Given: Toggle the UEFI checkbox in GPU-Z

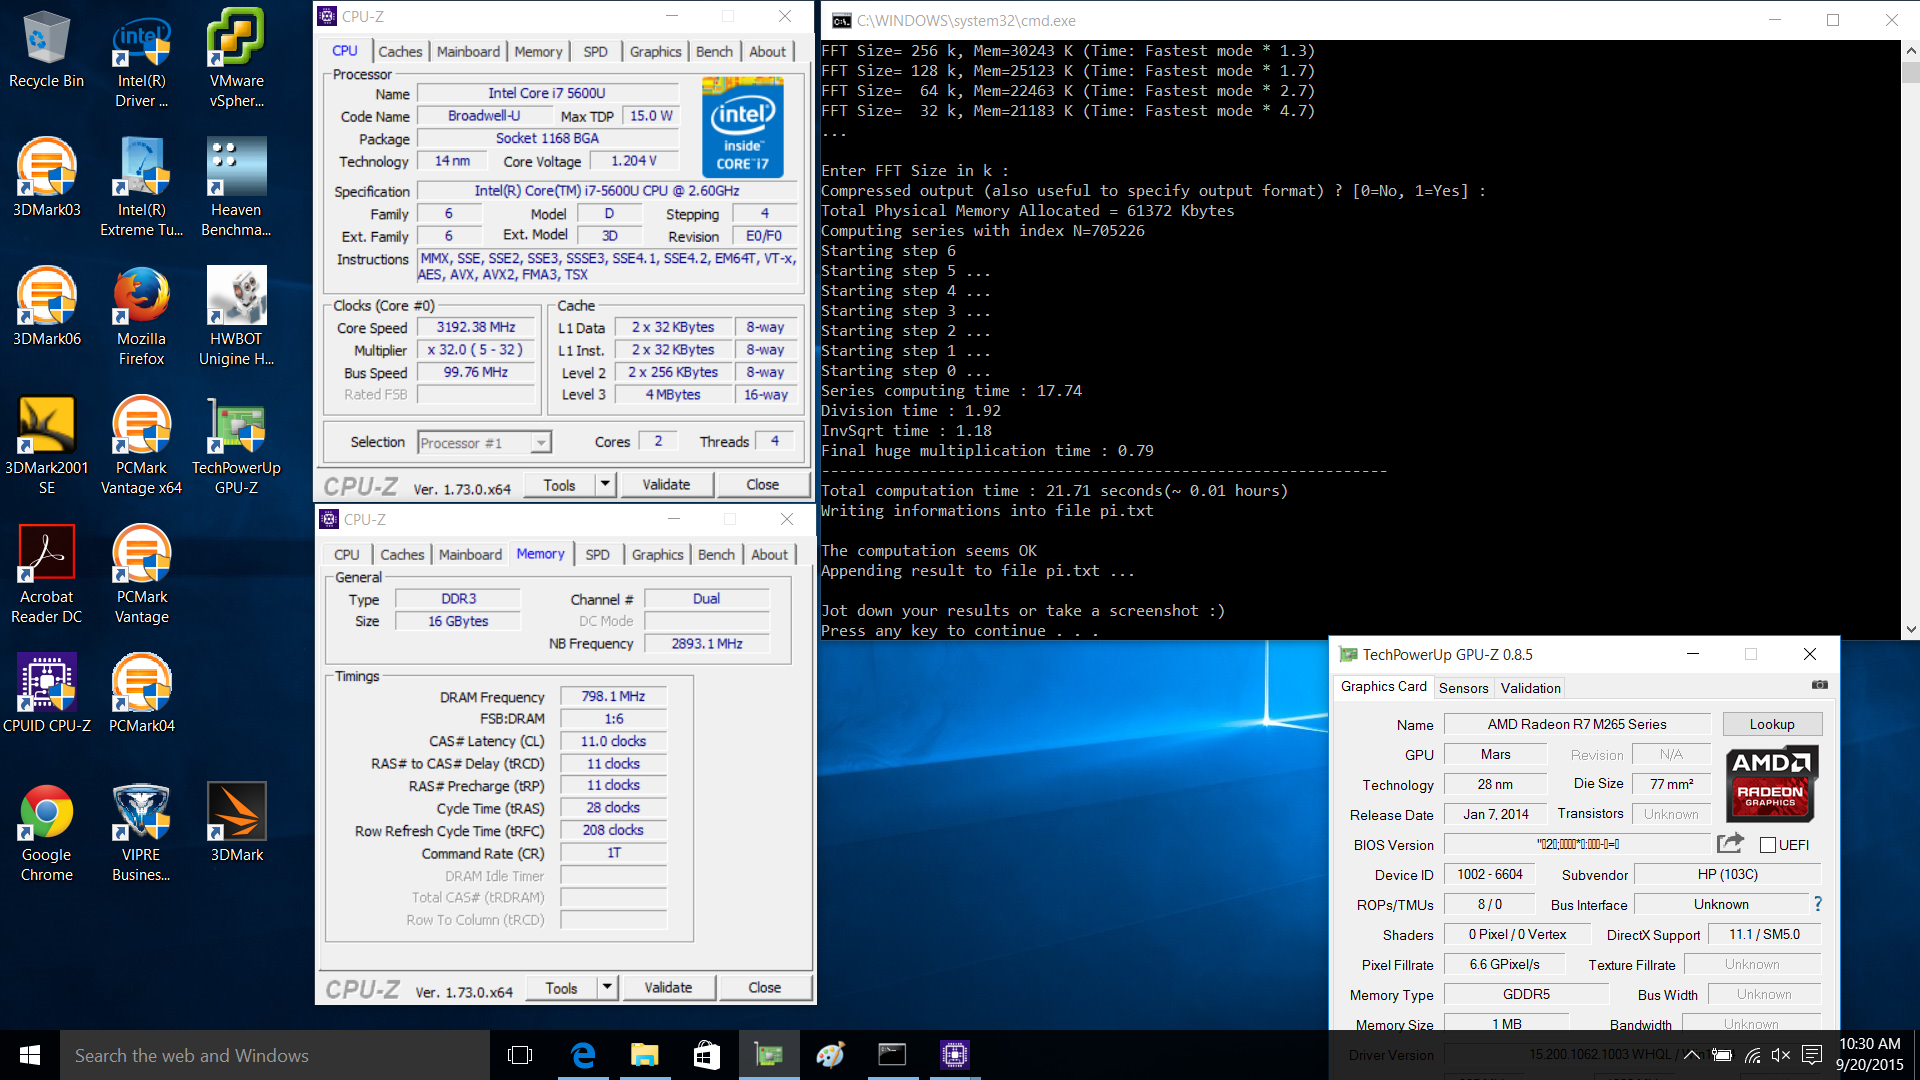Looking at the screenshot, I should [x=1768, y=845].
